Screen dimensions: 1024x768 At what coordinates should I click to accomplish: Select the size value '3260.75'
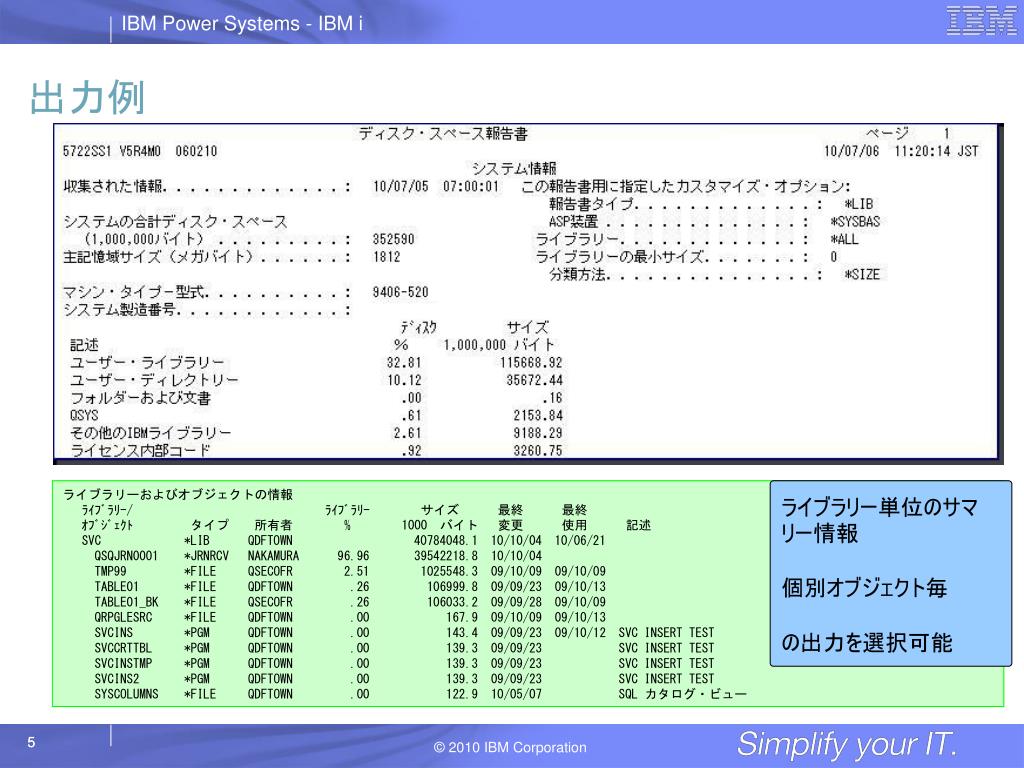point(538,451)
